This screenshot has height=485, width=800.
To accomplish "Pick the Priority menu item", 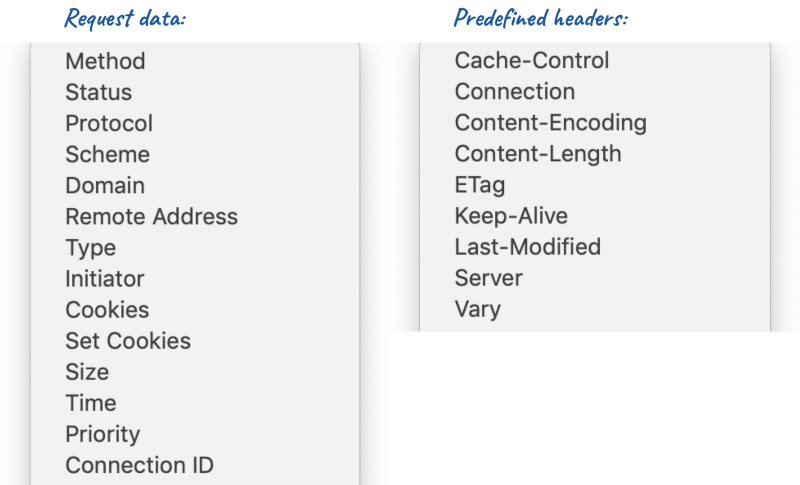I will tap(195, 435).
